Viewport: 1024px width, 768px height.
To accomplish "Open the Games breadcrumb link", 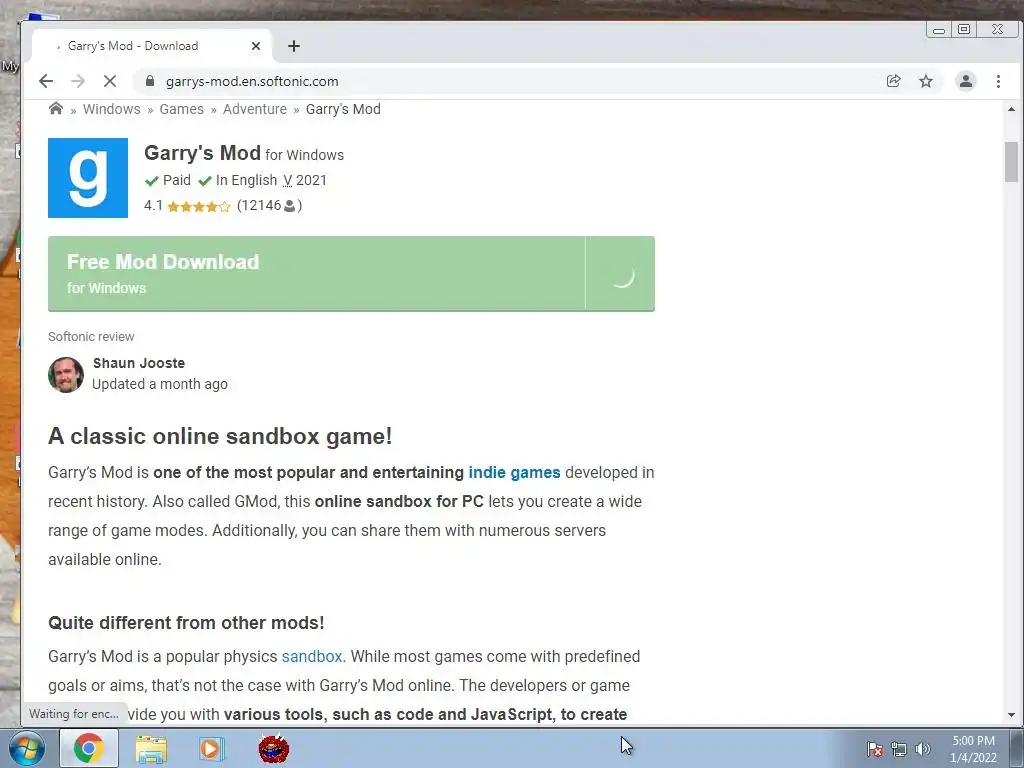I will (x=182, y=109).
